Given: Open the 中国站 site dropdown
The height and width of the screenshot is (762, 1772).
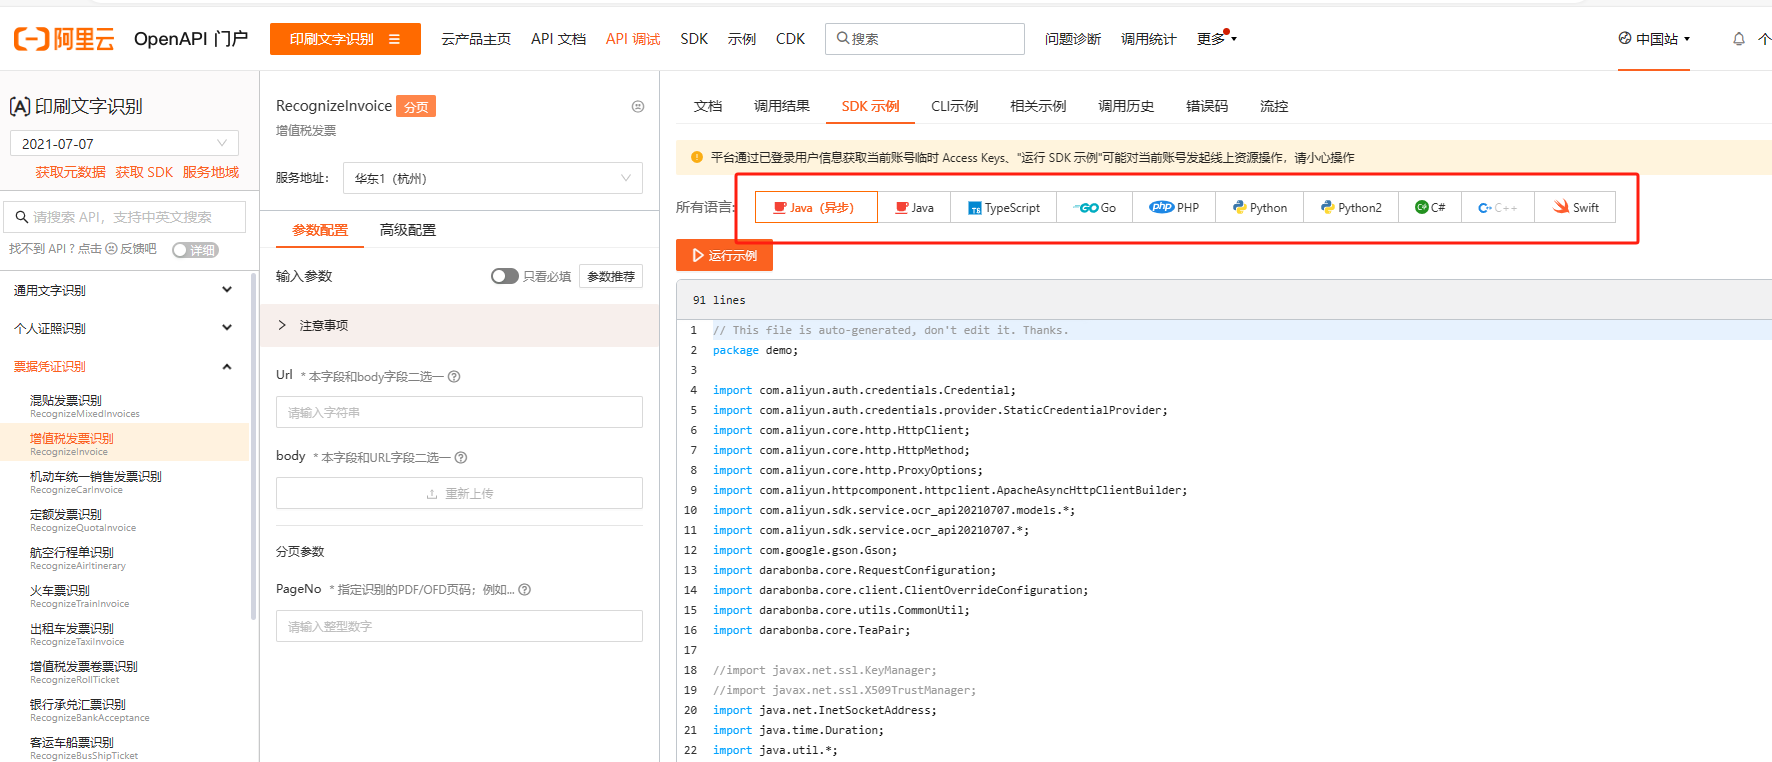Looking at the screenshot, I should tap(1654, 39).
